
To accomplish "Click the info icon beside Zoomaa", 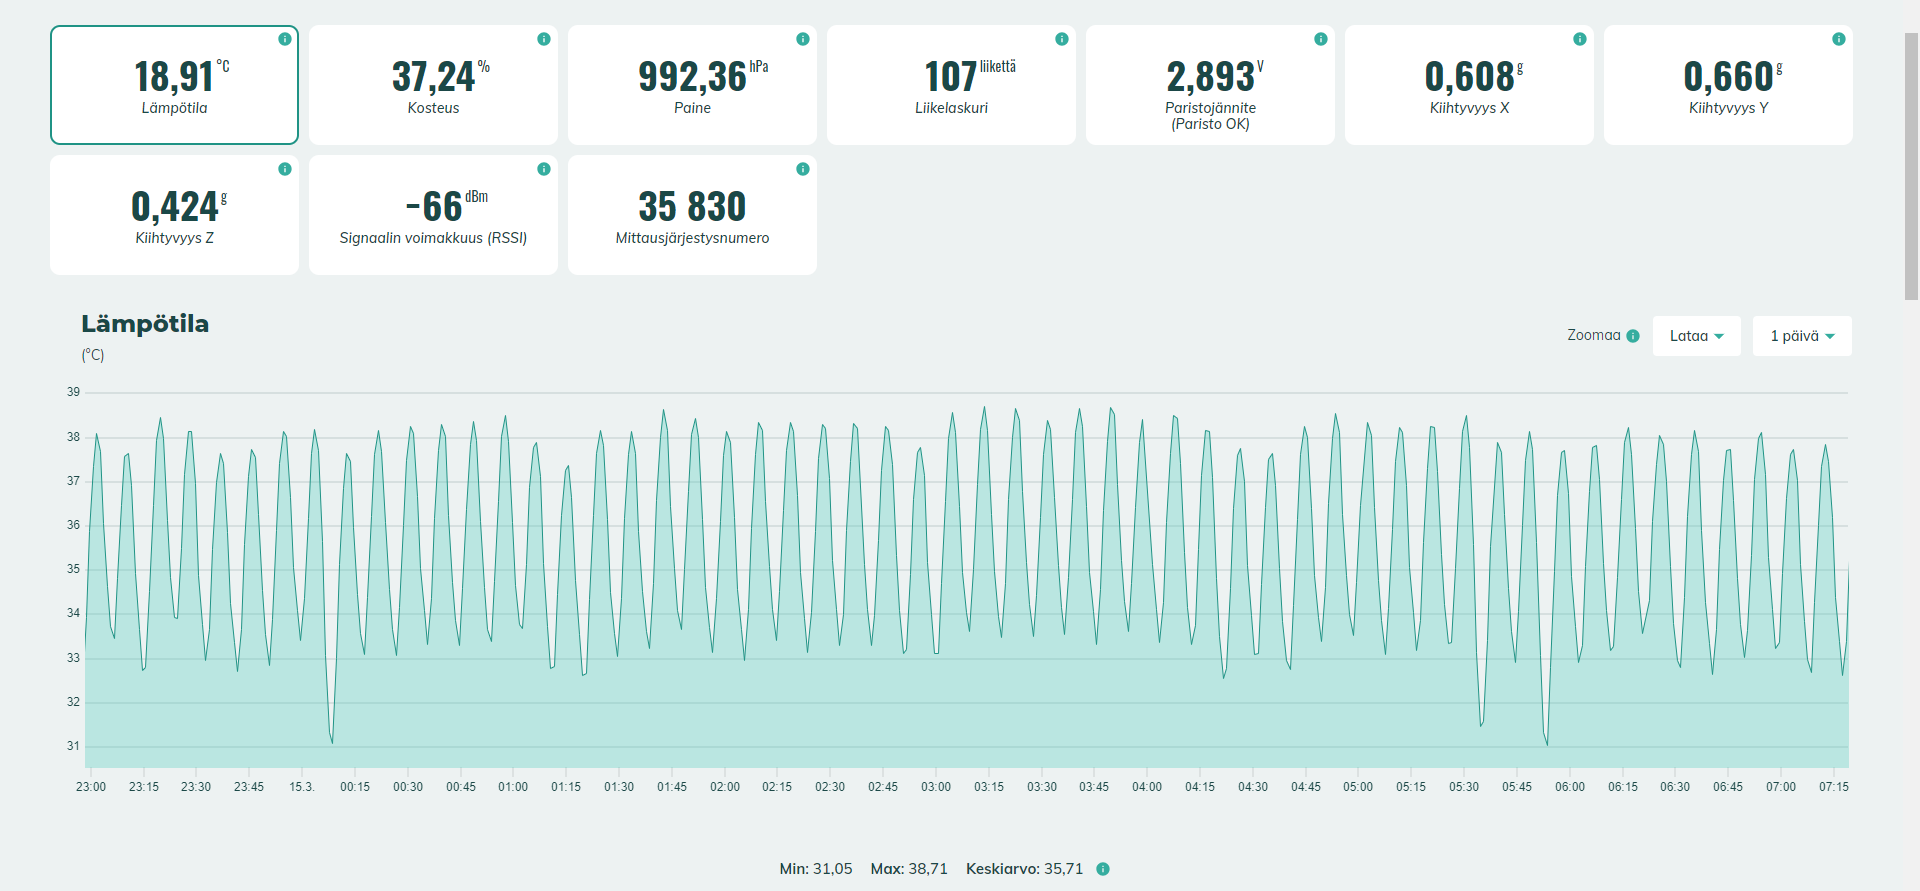I will pyautogui.click(x=1633, y=336).
